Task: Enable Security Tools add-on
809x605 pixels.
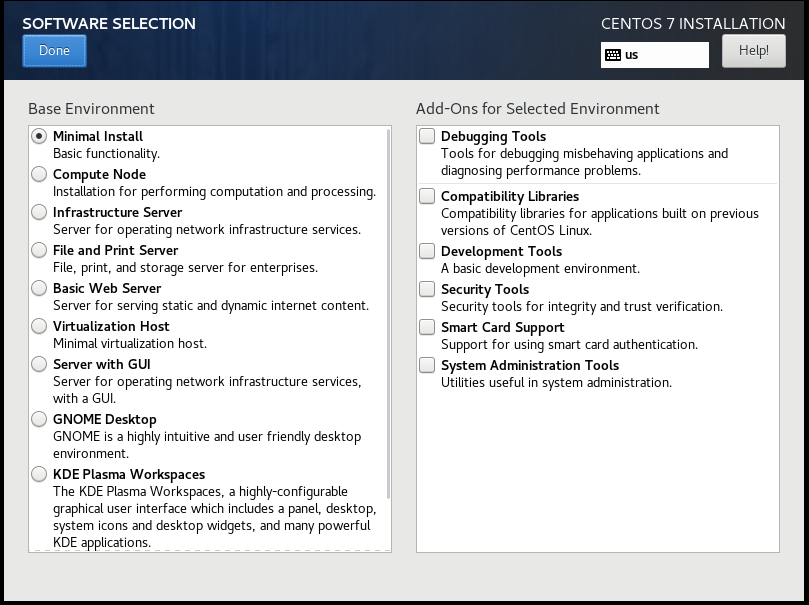Action: click(427, 289)
